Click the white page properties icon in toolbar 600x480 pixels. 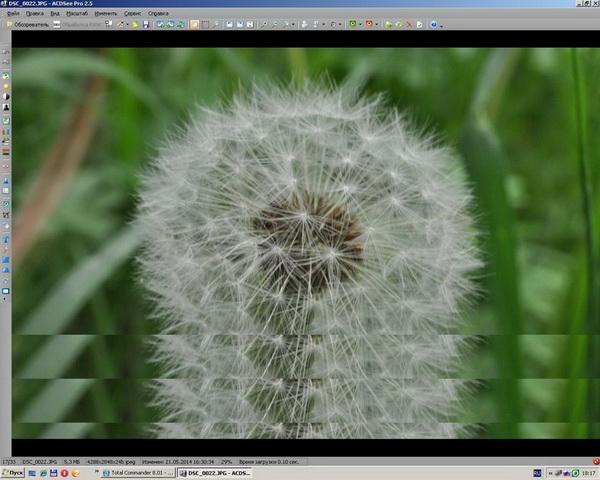419,24
